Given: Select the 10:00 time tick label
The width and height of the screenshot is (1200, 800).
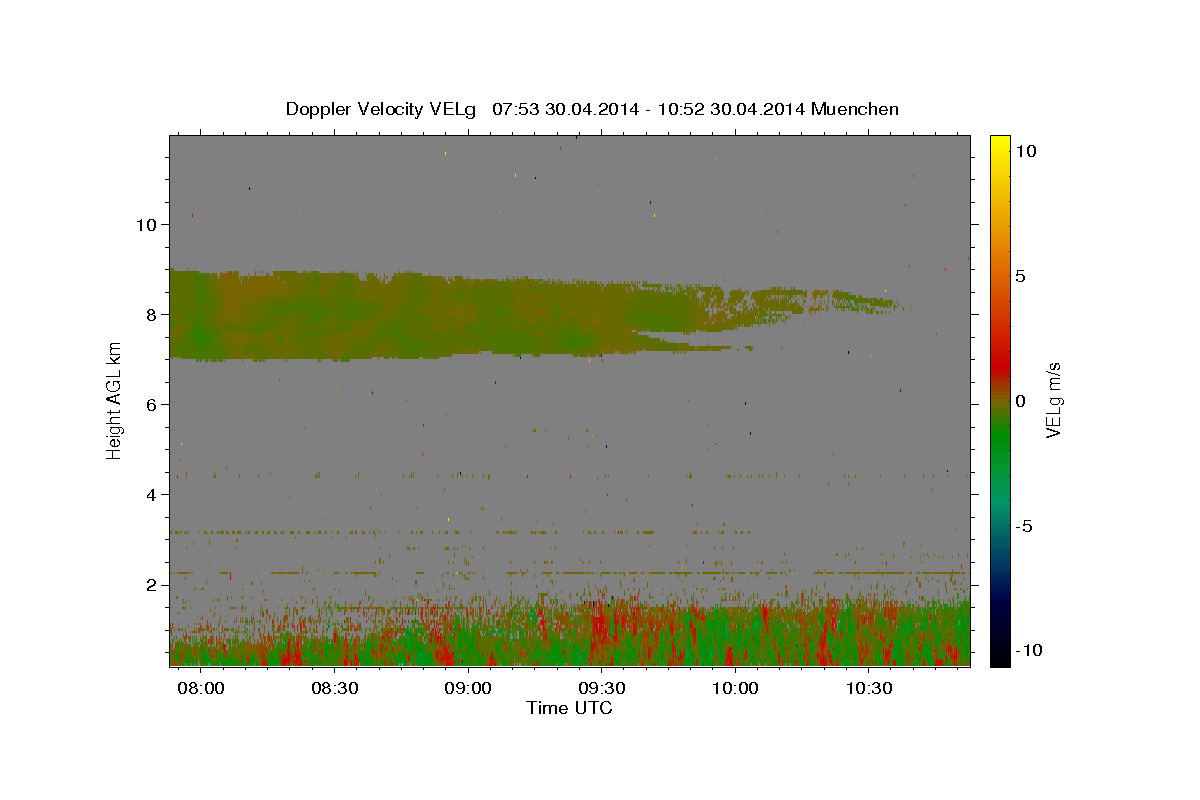Looking at the screenshot, I should click(x=735, y=688).
